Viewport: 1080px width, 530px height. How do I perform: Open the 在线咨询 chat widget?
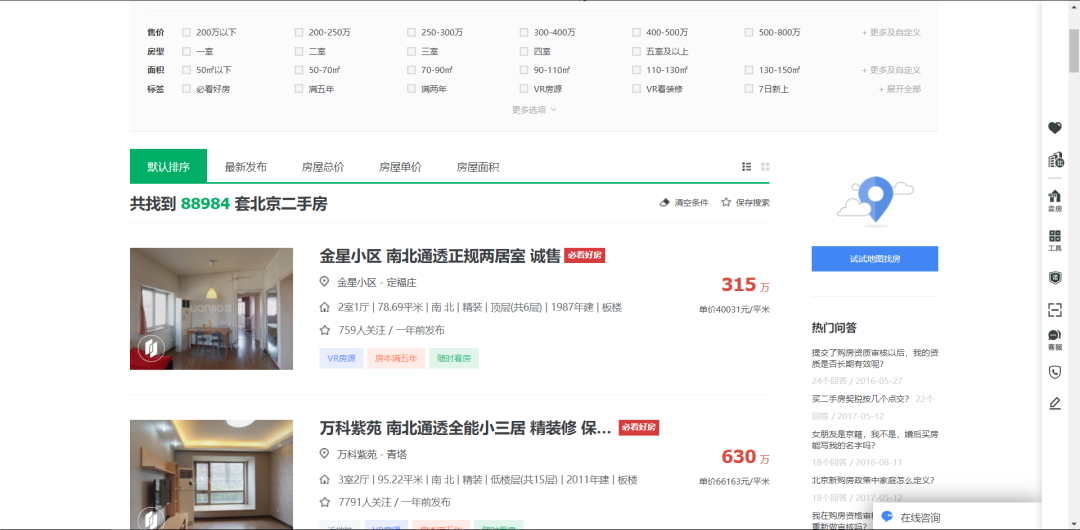click(x=957, y=517)
